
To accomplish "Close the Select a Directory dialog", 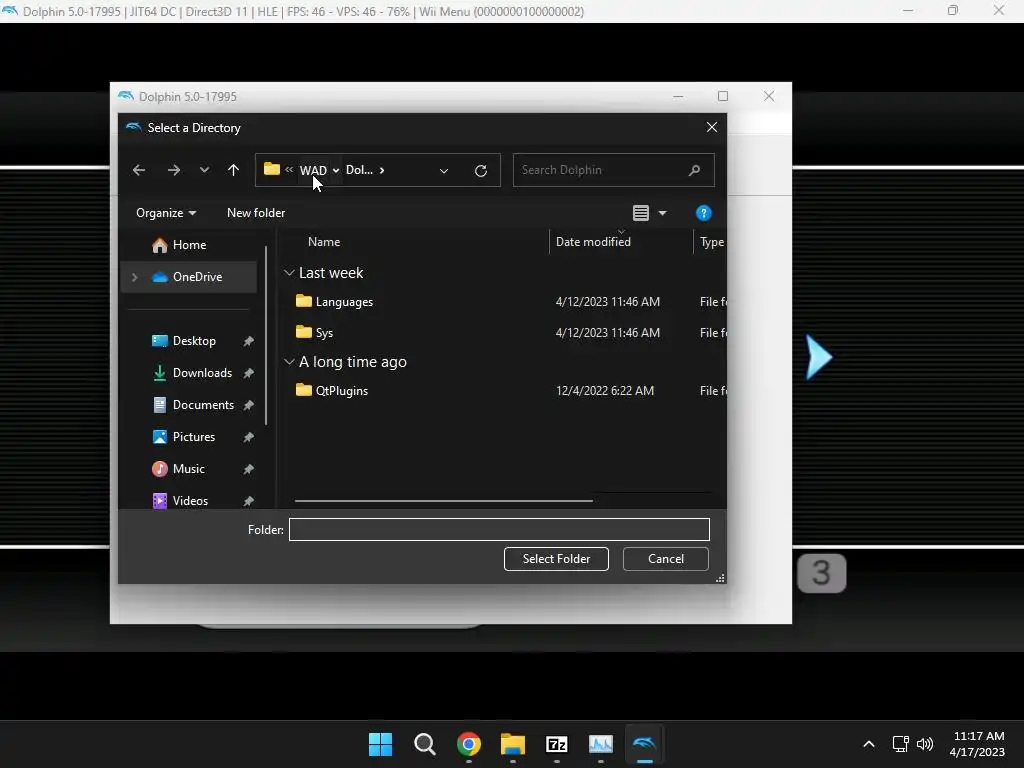I will (712, 127).
